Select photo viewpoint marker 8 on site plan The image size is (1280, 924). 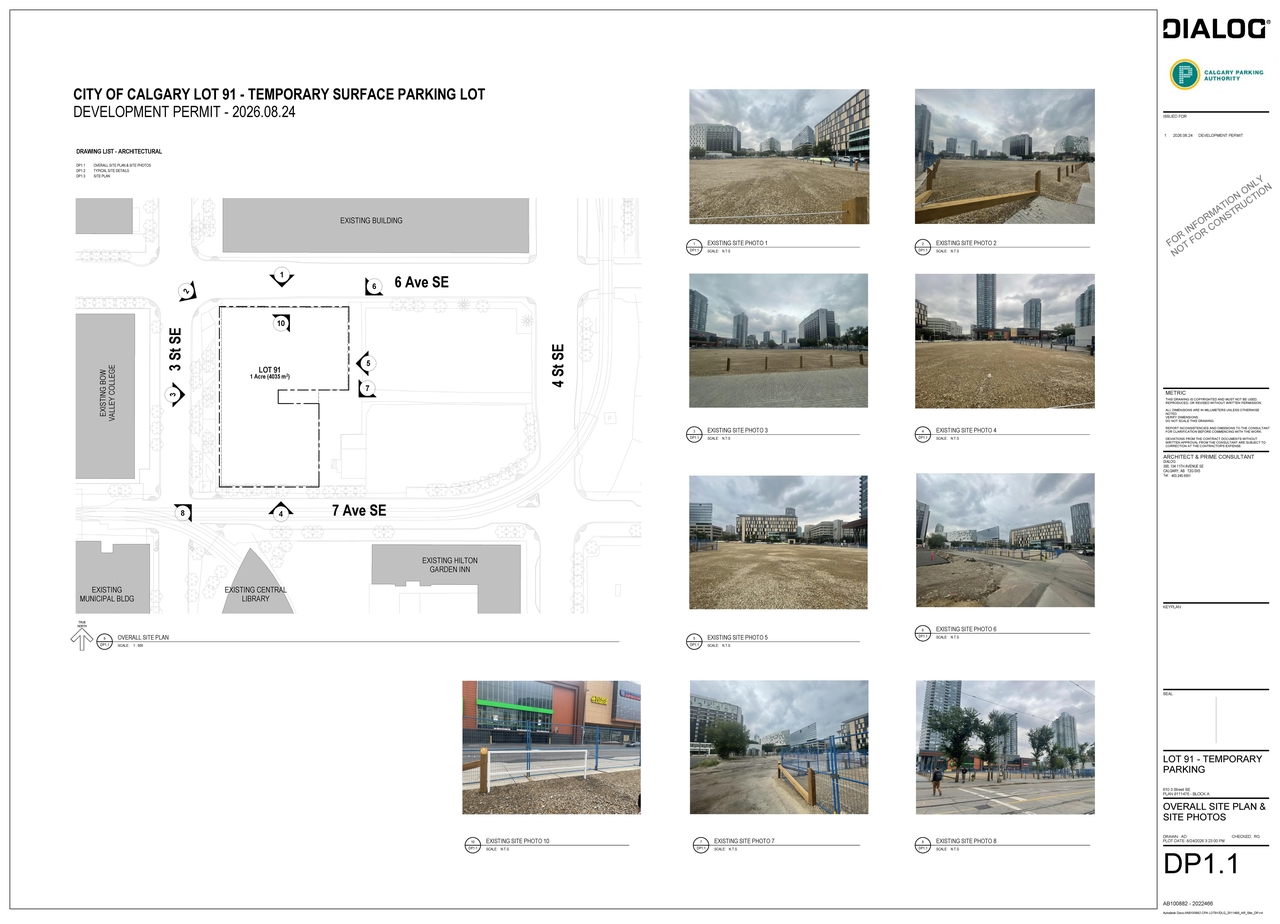click(182, 513)
